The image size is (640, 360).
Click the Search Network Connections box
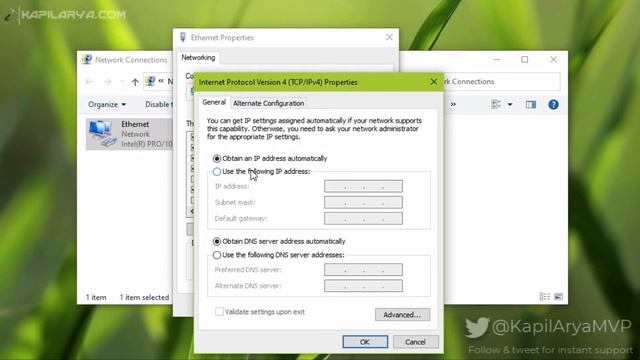click(x=502, y=82)
